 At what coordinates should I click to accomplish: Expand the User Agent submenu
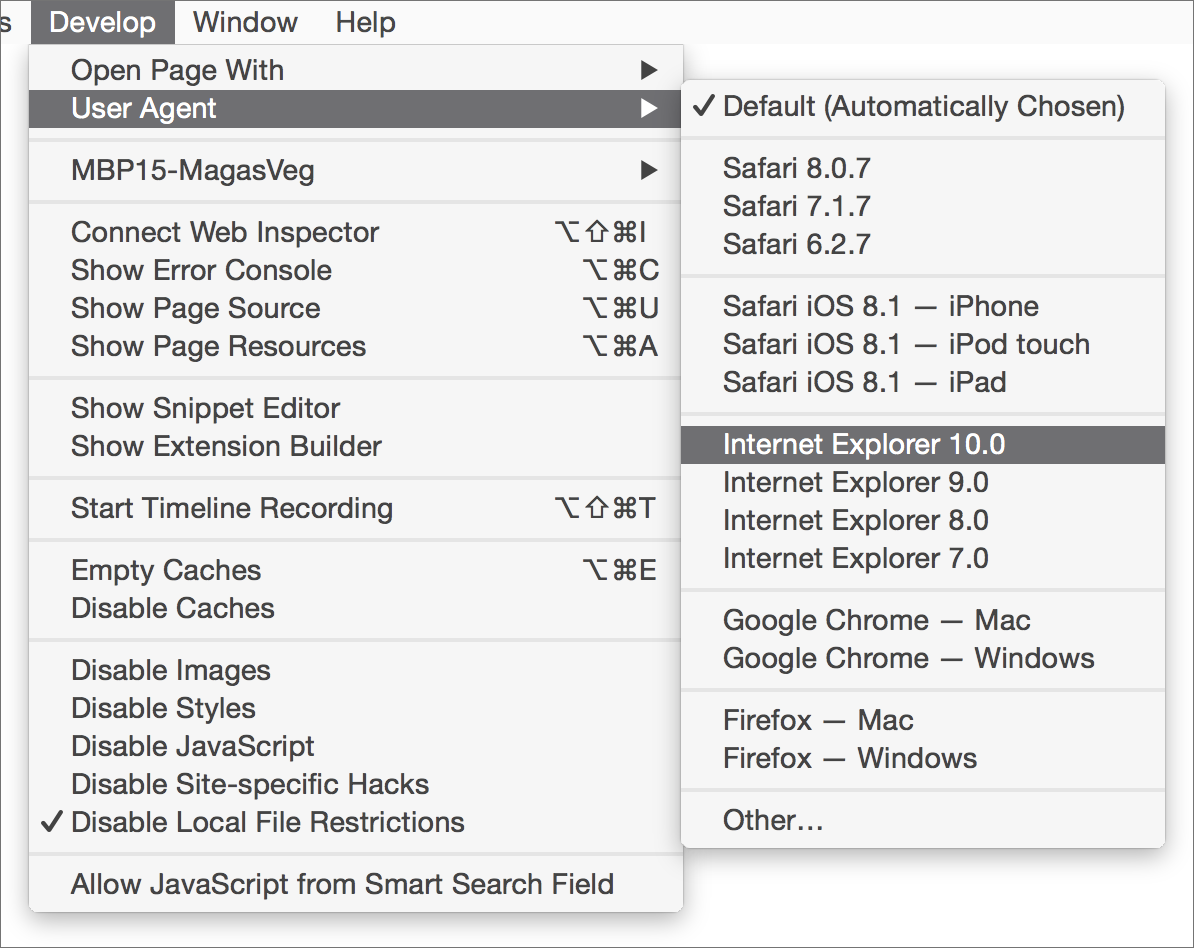coord(356,108)
